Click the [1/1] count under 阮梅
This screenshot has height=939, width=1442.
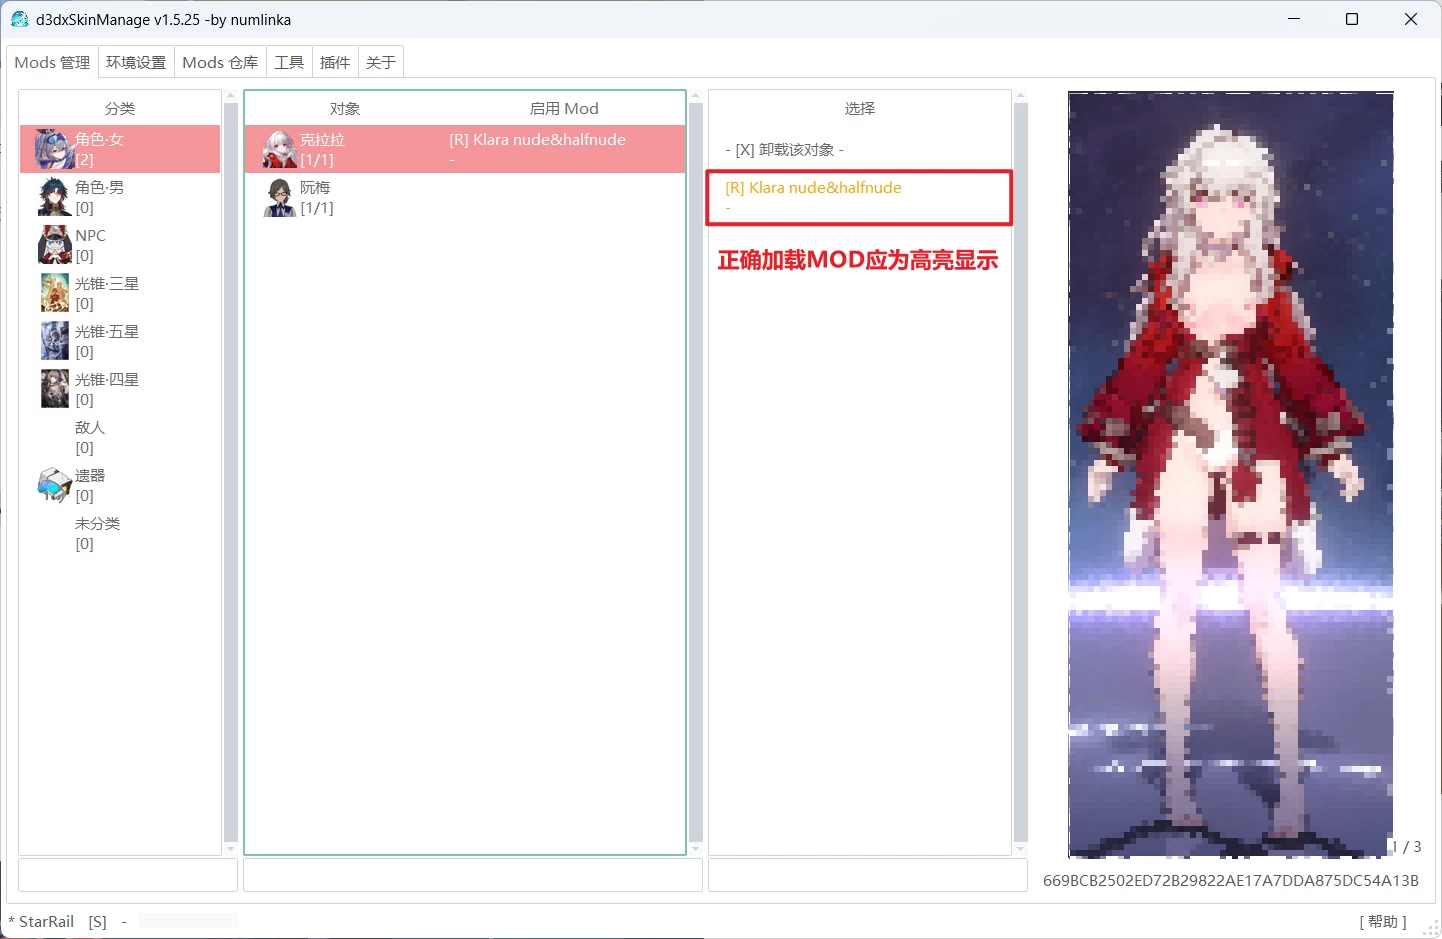click(317, 208)
